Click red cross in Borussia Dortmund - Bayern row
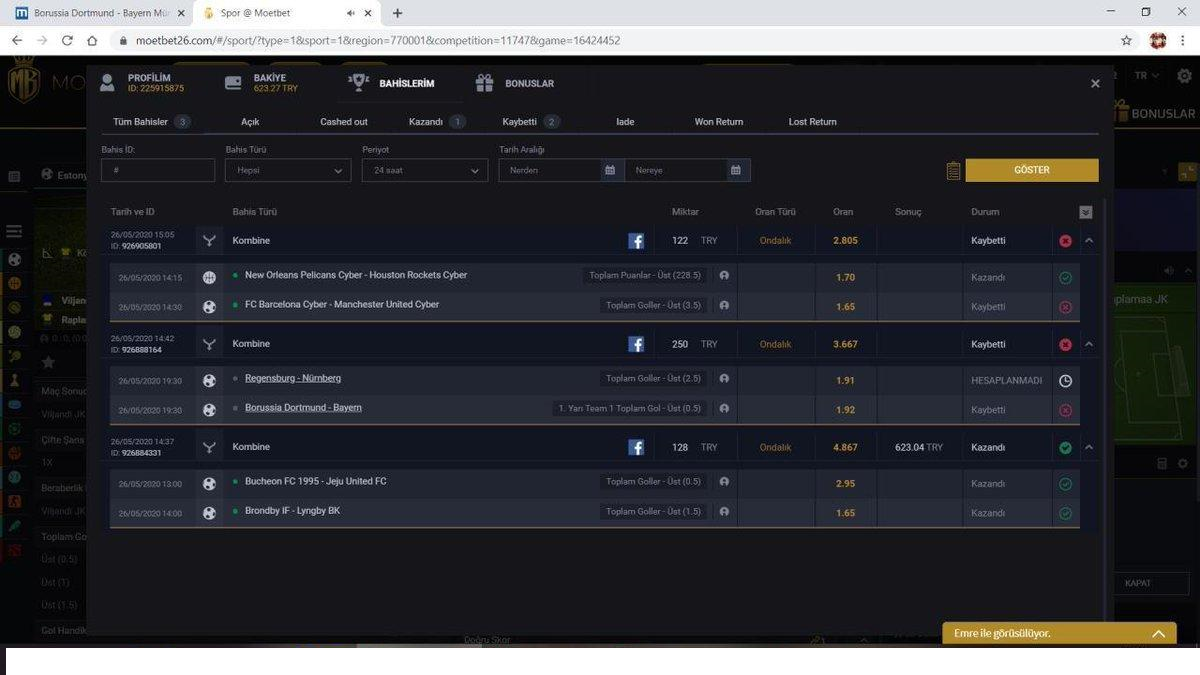The image size is (1200, 675). pos(1065,410)
